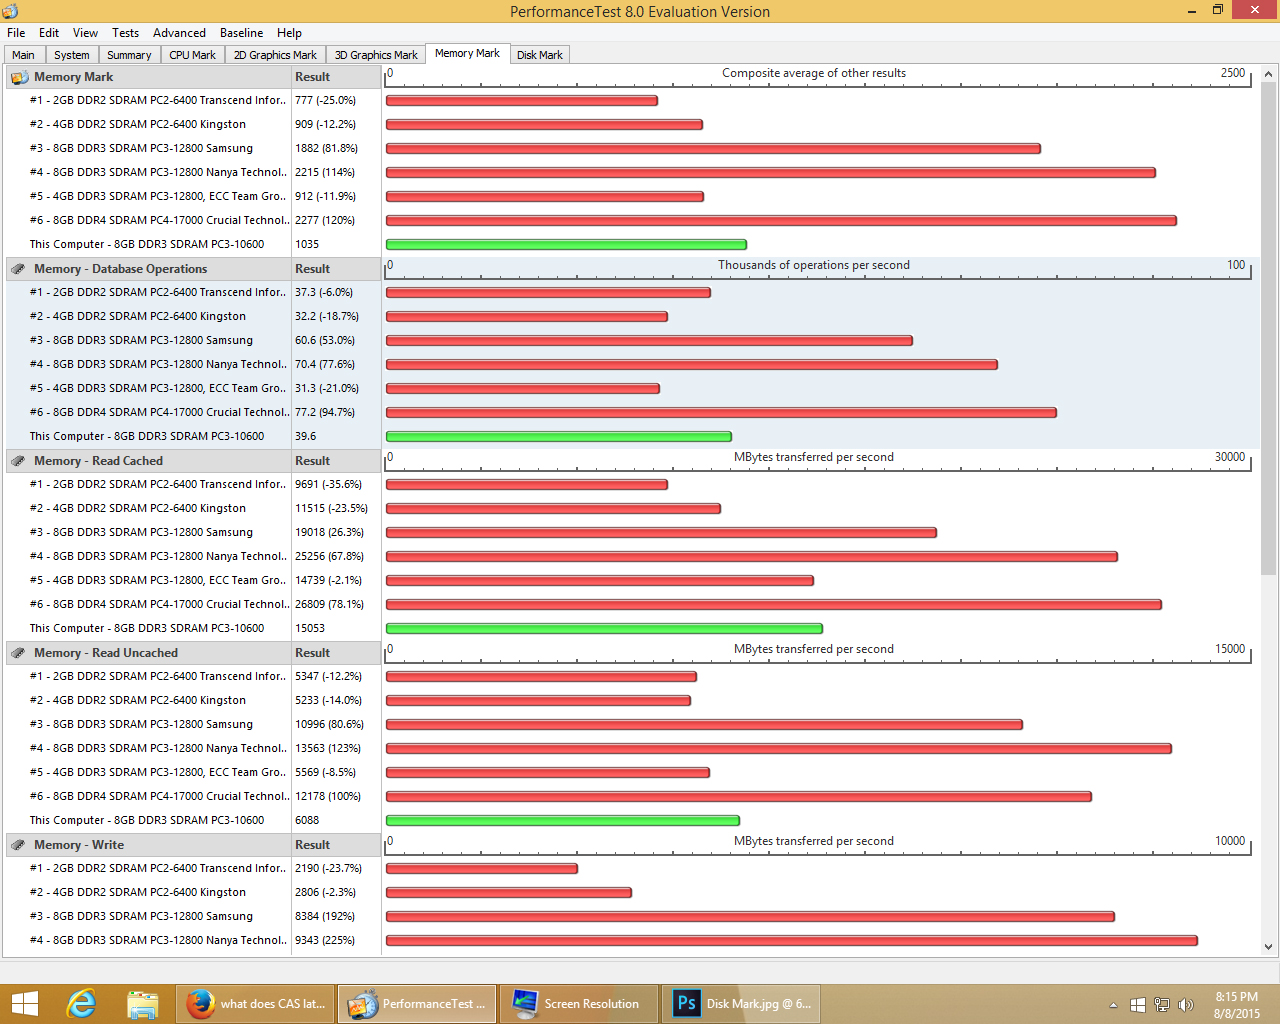
Task: Launch Internet Explorer from the taskbar
Action: click(x=81, y=1004)
